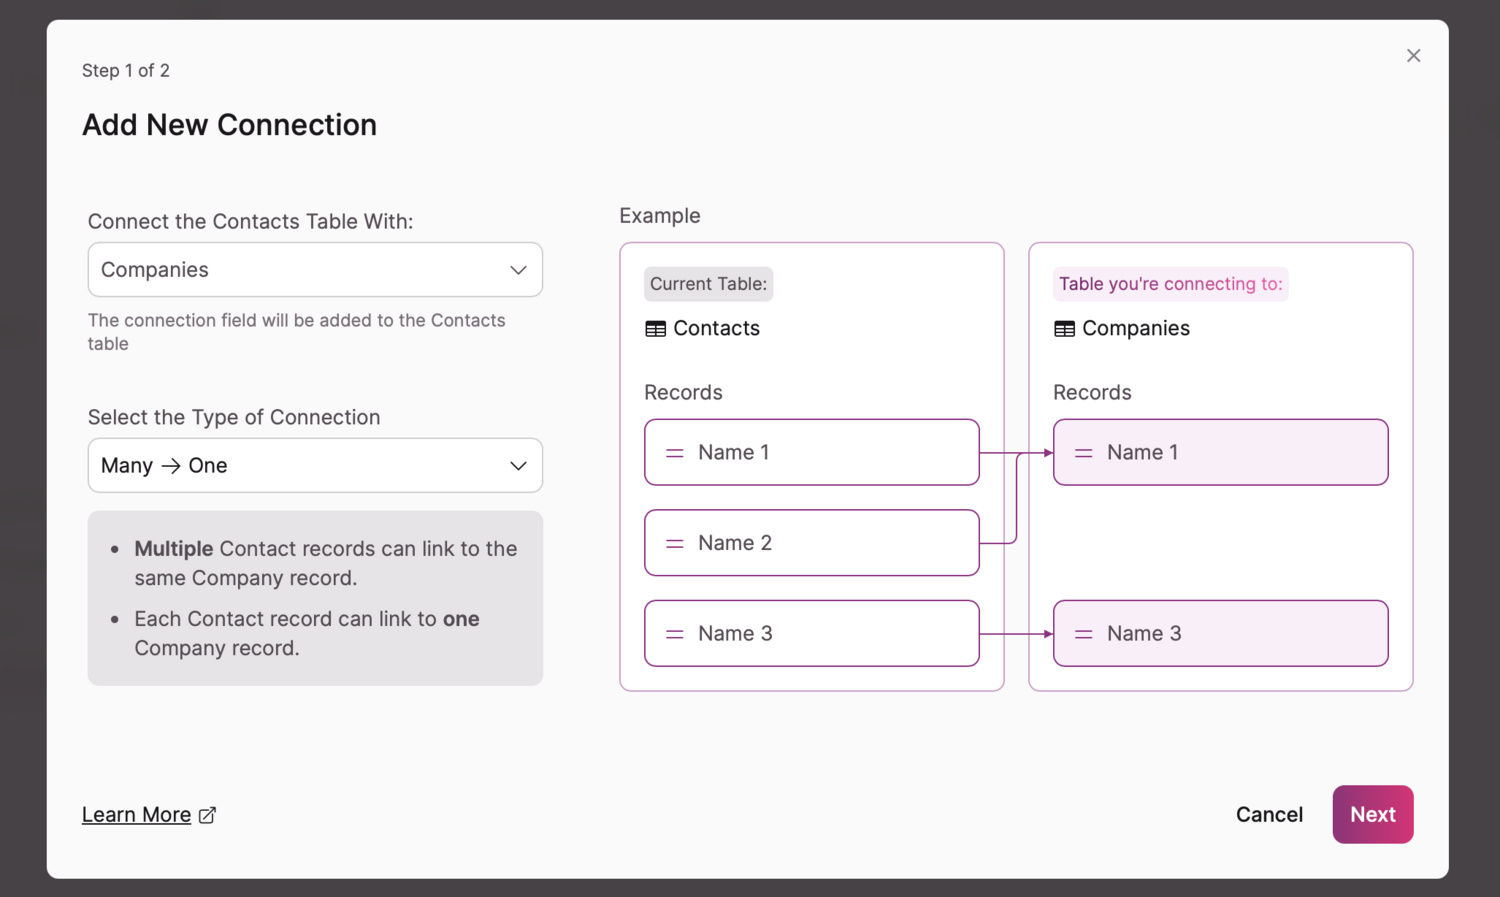Select the Name 2 record in Contacts

click(x=811, y=543)
